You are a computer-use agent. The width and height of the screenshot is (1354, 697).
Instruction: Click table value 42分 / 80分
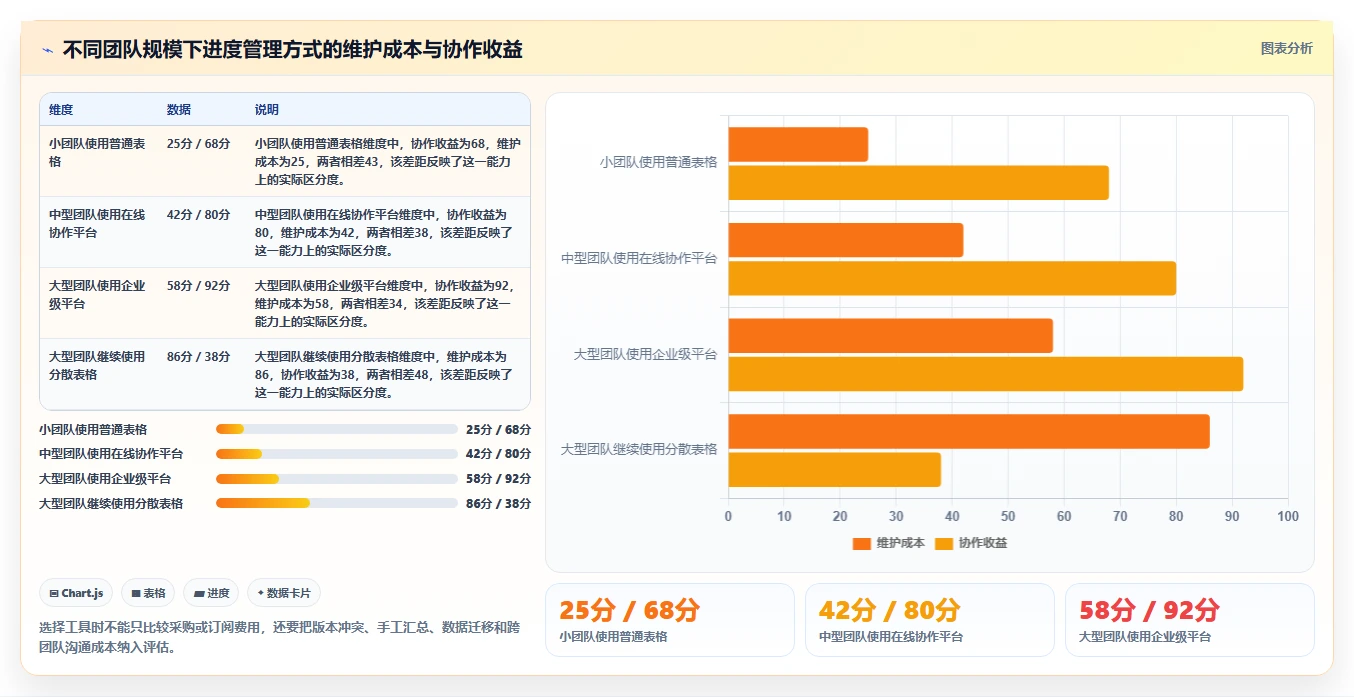pyautogui.click(x=199, y=215)
